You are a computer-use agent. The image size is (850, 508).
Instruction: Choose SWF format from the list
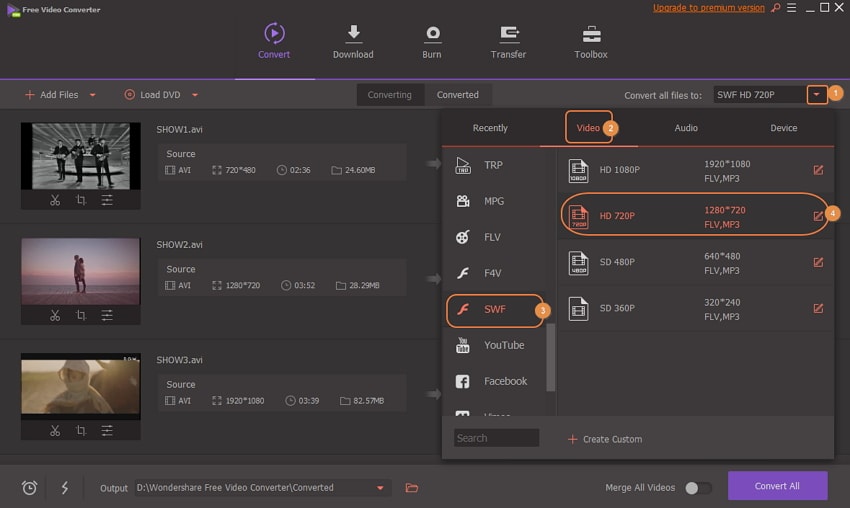494,310
